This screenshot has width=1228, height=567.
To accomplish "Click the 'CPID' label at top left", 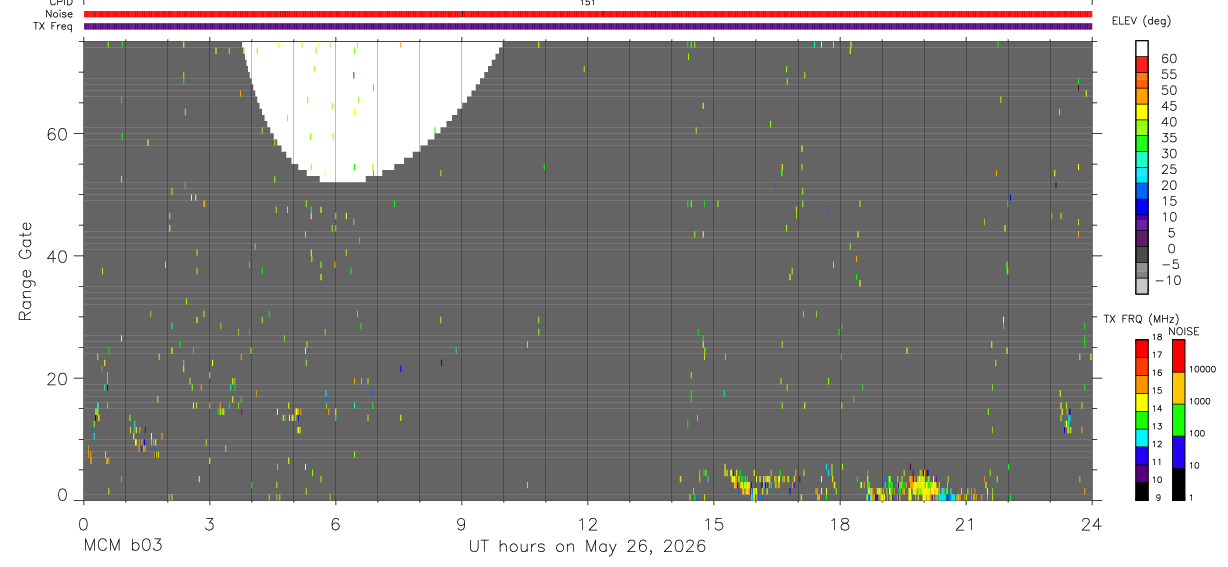I will pyautogui.click(x=61, y=3).
